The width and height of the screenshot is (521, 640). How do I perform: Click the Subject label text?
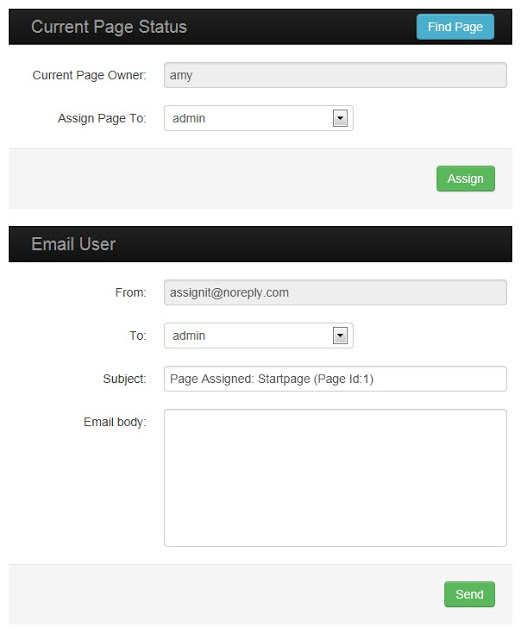[x=125, y=379]
